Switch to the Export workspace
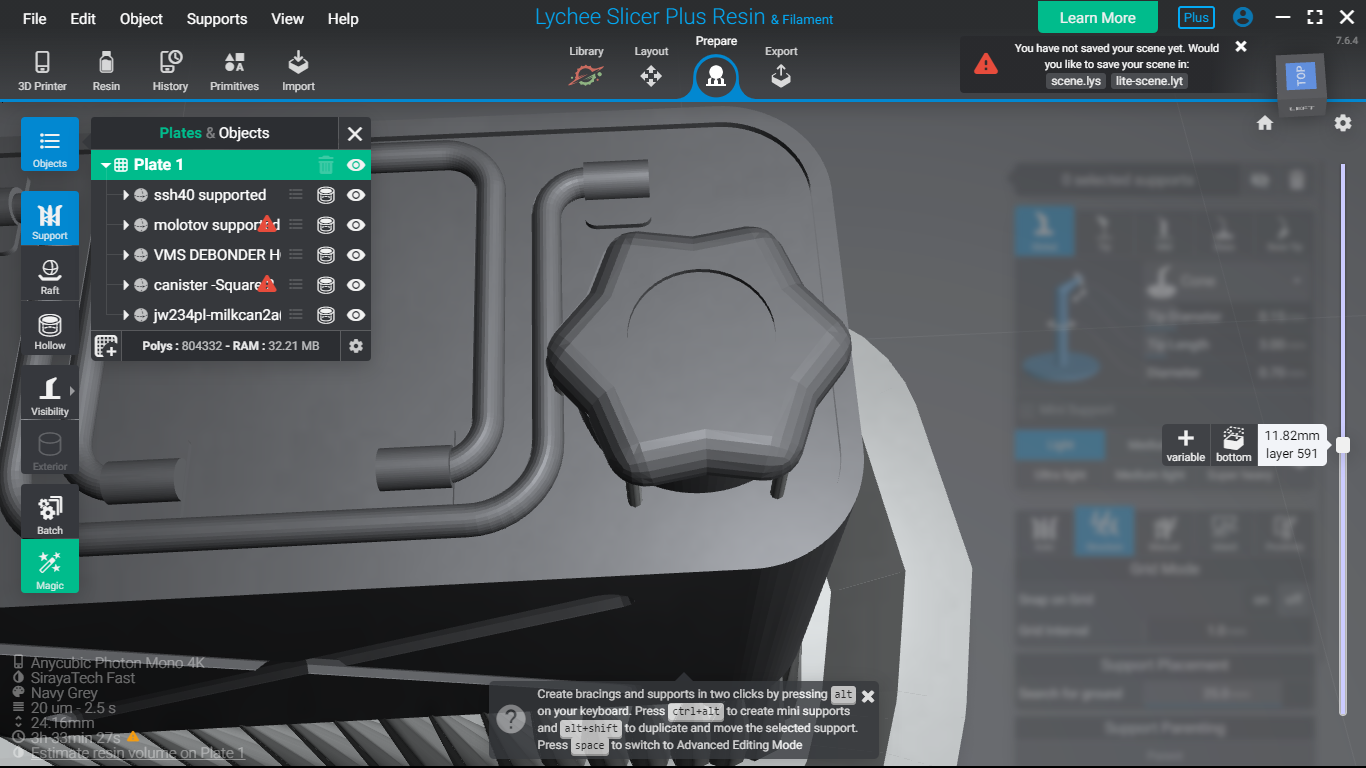Viewport: 1366px width, 768px height. [781, 67]
